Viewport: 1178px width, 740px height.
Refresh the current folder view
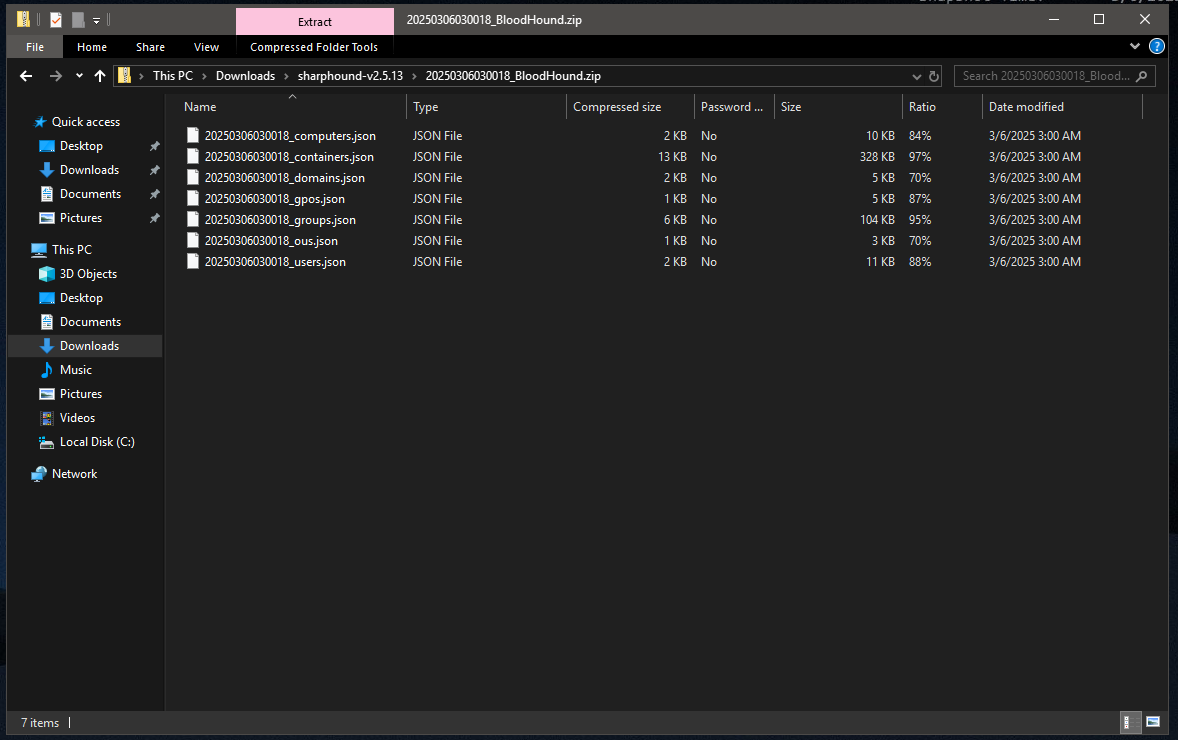[934, 76]
